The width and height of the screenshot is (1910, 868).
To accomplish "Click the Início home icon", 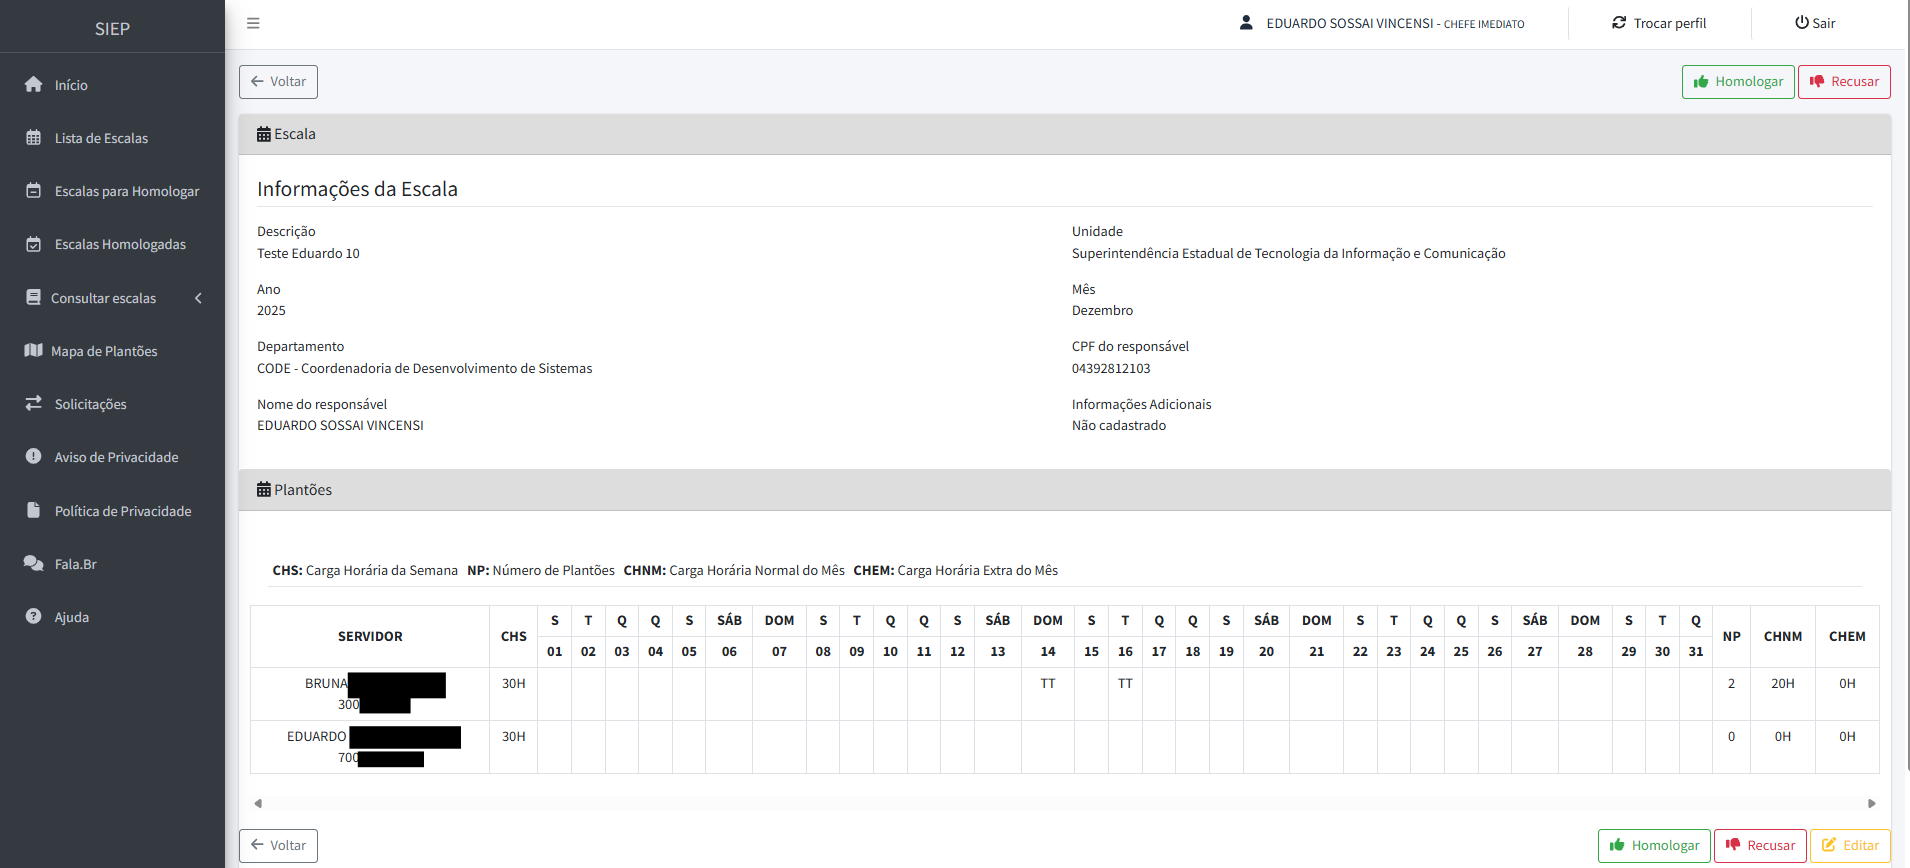I will coord(34,85).
